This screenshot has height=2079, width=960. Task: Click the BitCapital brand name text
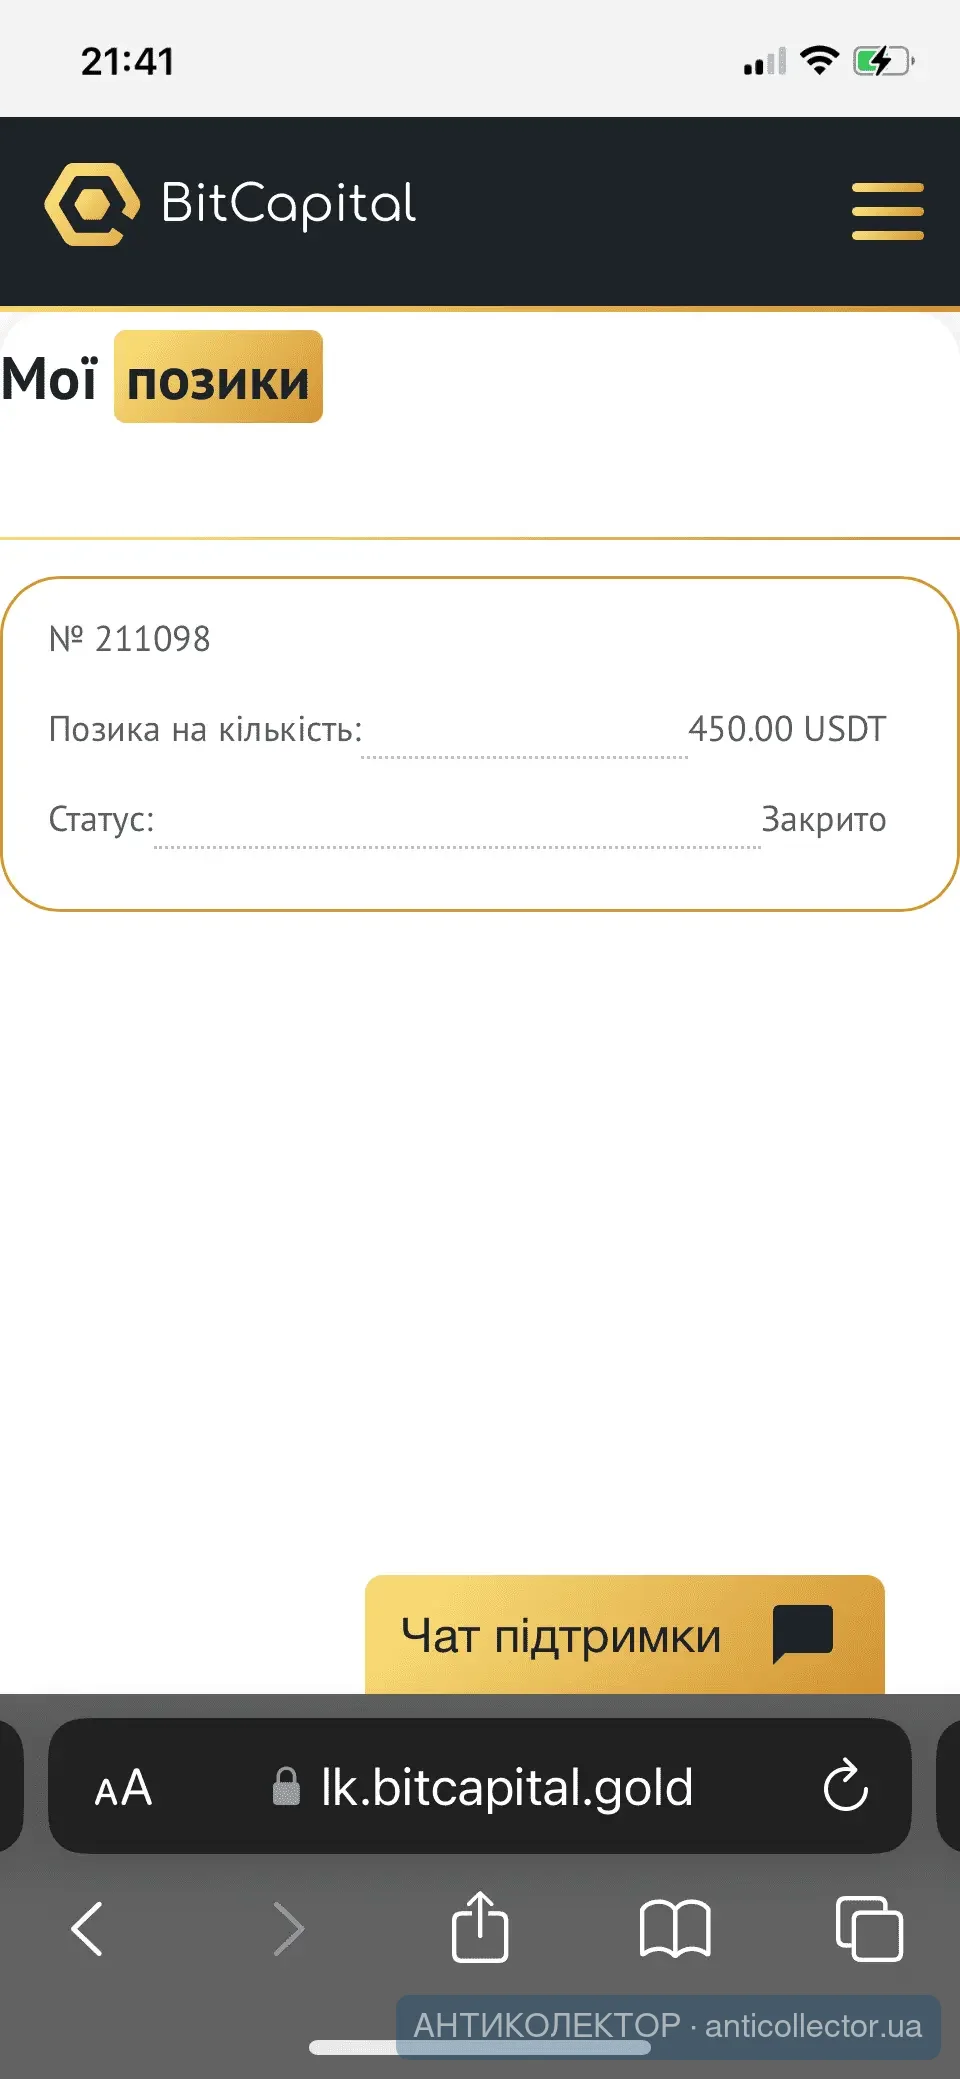pyautogui.click(x=288, y=204)
